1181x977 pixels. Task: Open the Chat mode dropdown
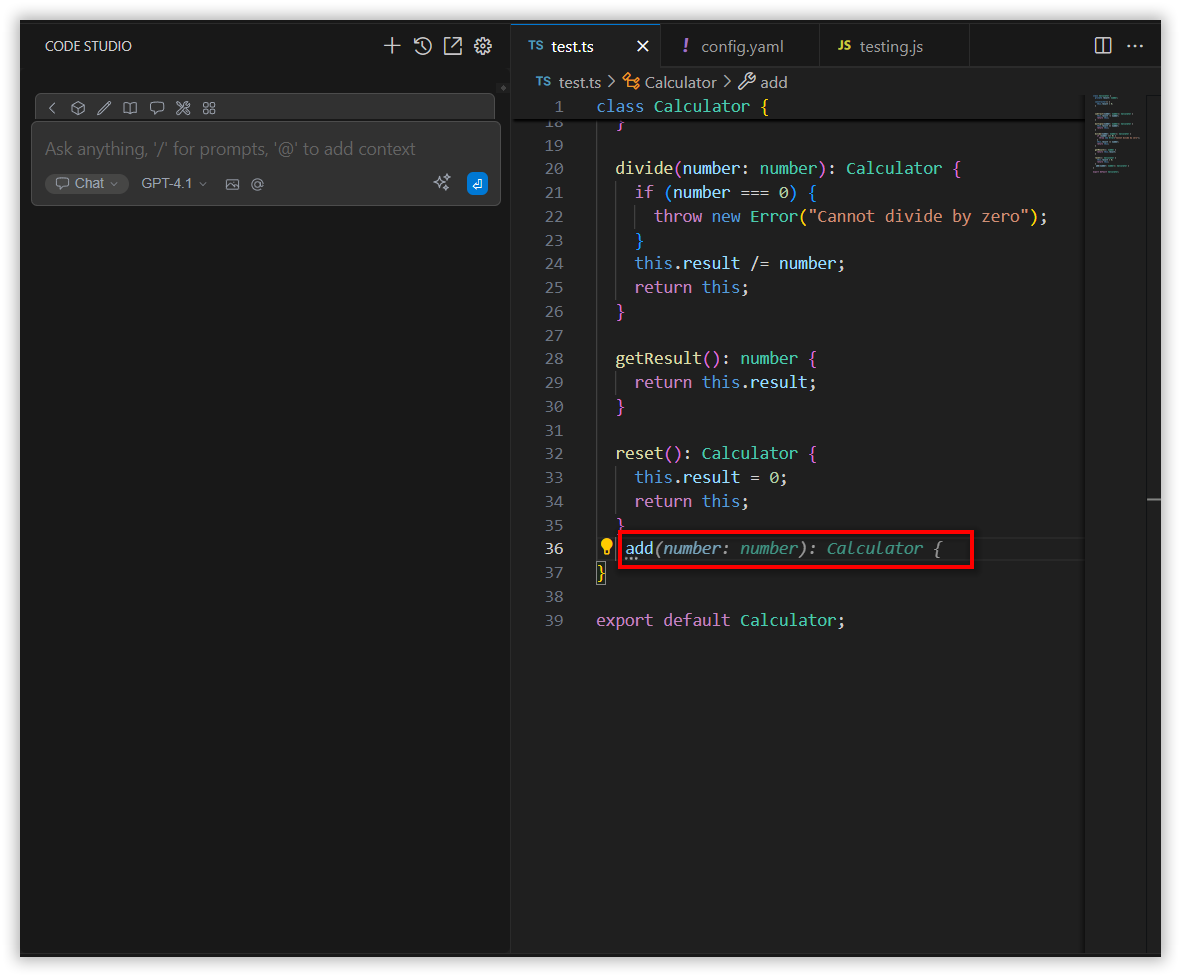click(87, 183)
